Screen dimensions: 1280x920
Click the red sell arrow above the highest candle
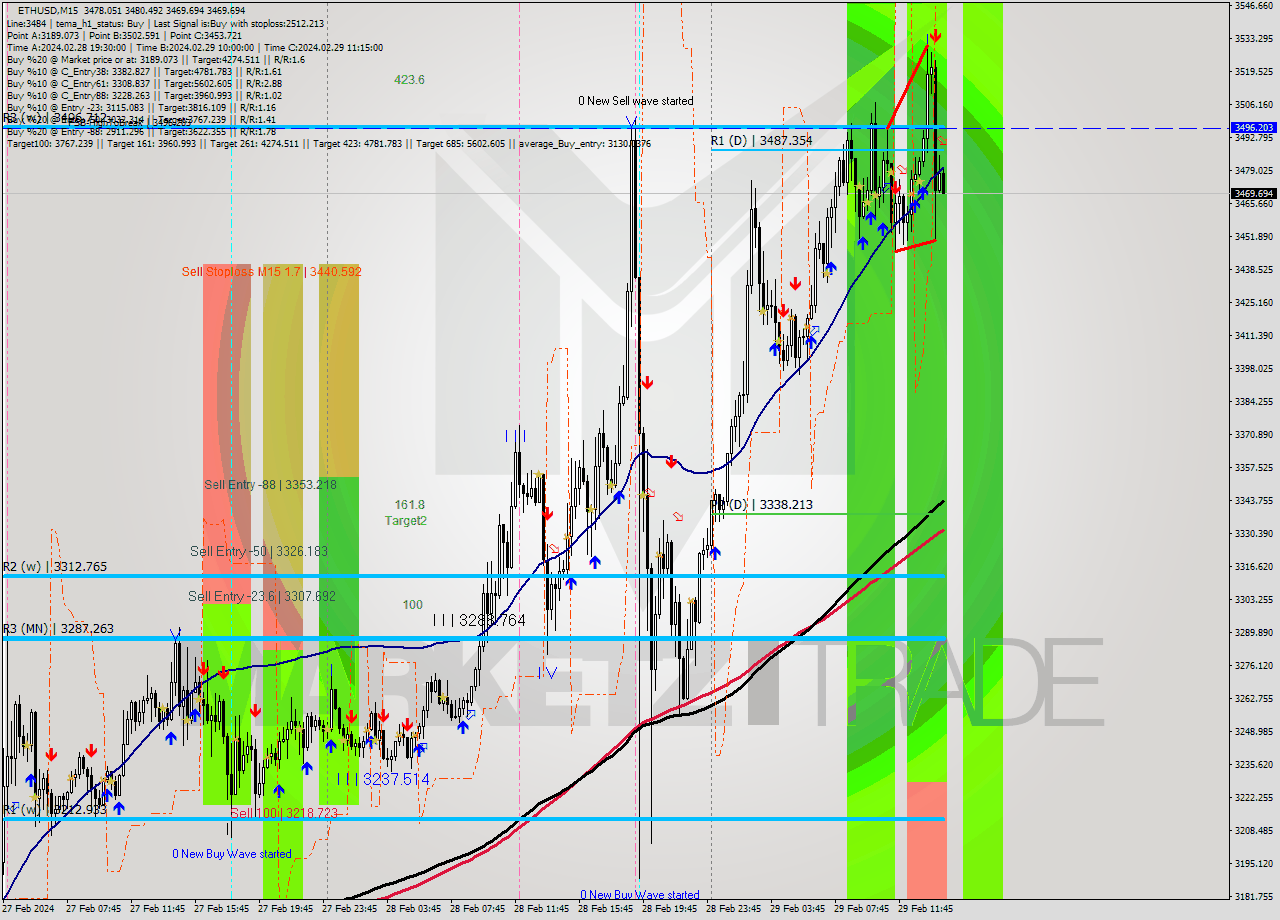click(934, 36)
